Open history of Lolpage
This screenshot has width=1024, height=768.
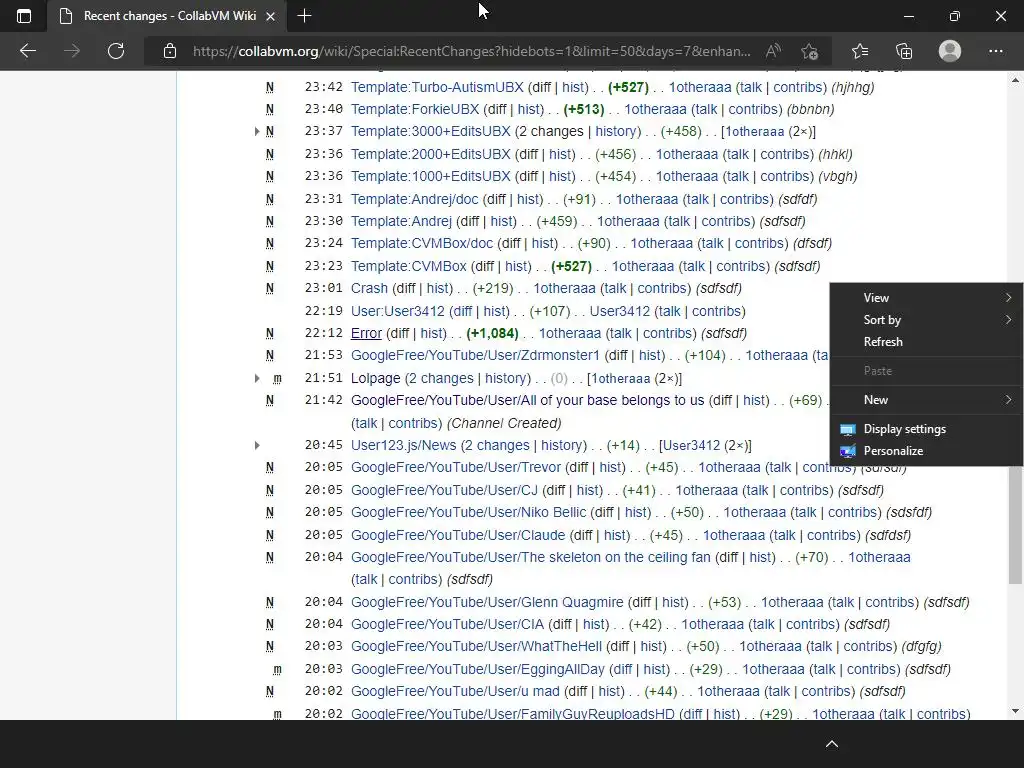(x=507, y=379)
